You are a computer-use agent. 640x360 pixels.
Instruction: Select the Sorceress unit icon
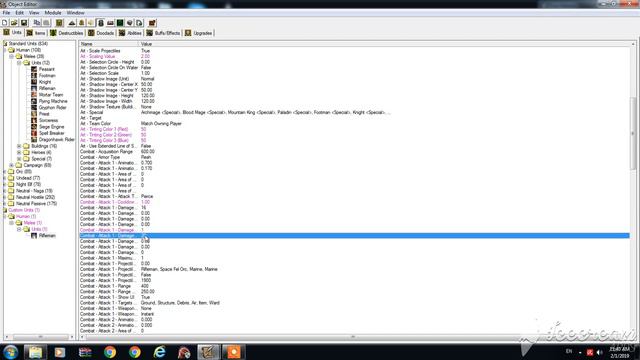(x=34, y=120)
